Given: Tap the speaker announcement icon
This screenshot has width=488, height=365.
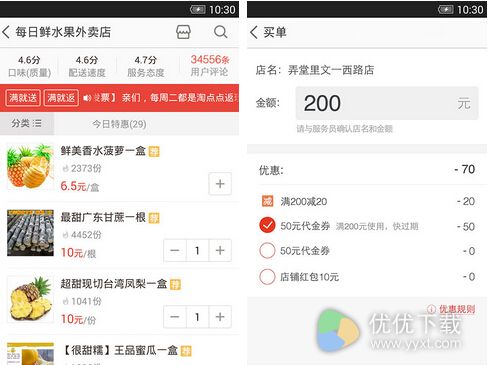Looking at the screenshot, I should (x=87, y=98).
